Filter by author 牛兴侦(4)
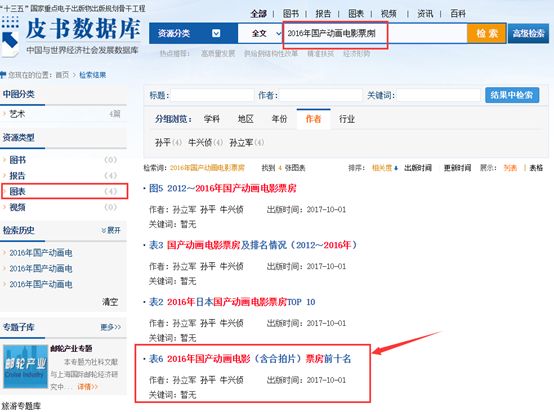This screenshot has height=412, width=554. pyautogui.click(x=205, y=143)
